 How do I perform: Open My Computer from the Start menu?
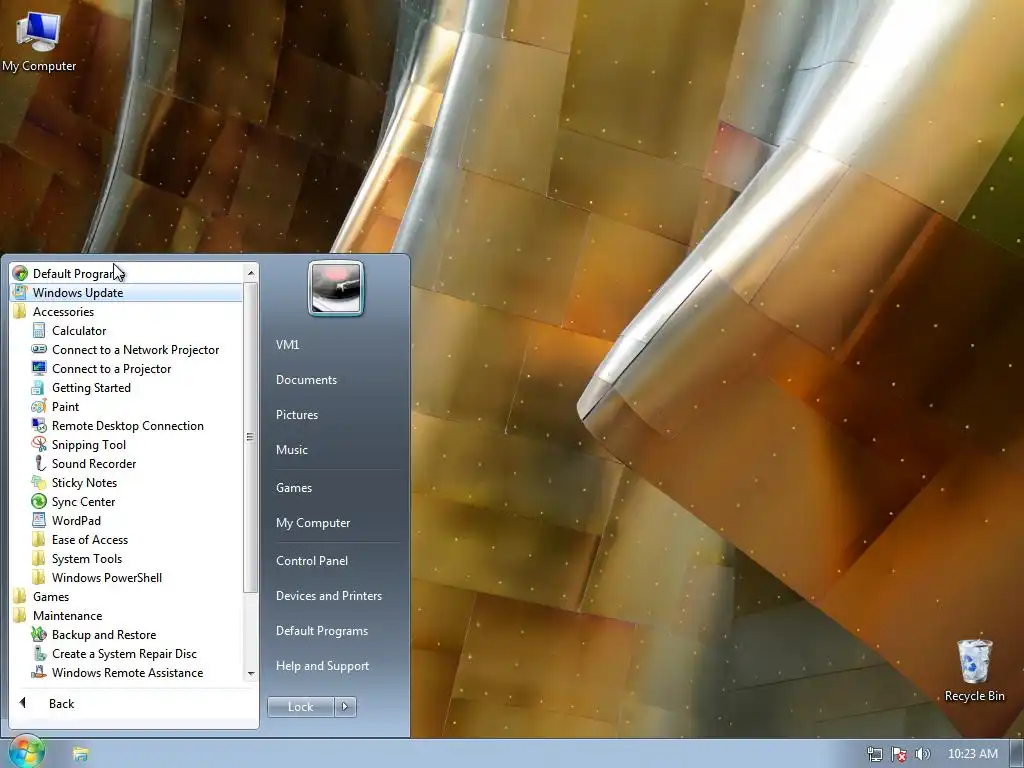[313, 522]
